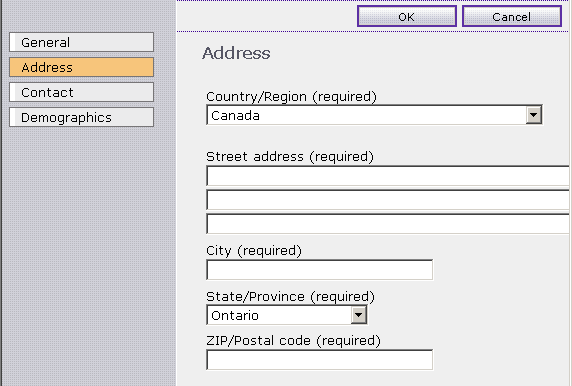Go to the Demographics section

(81, 117)
